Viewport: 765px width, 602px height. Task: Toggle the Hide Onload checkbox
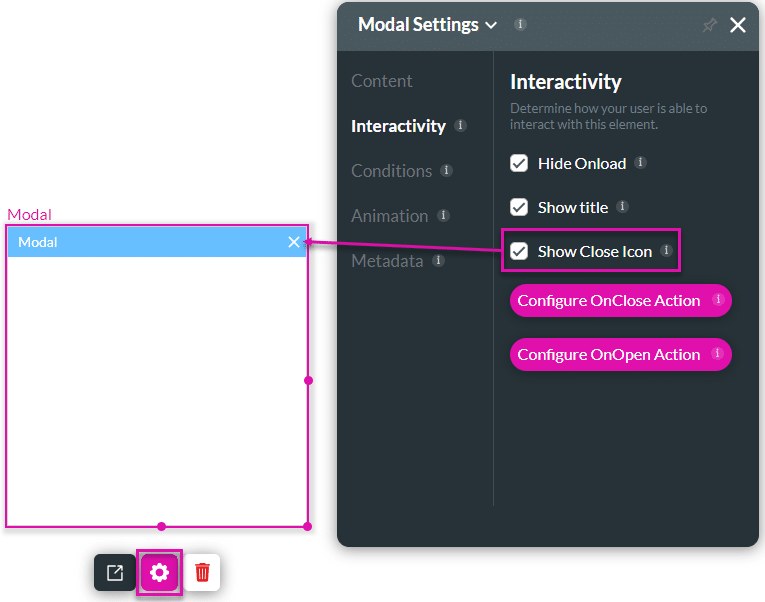point(519,163)
